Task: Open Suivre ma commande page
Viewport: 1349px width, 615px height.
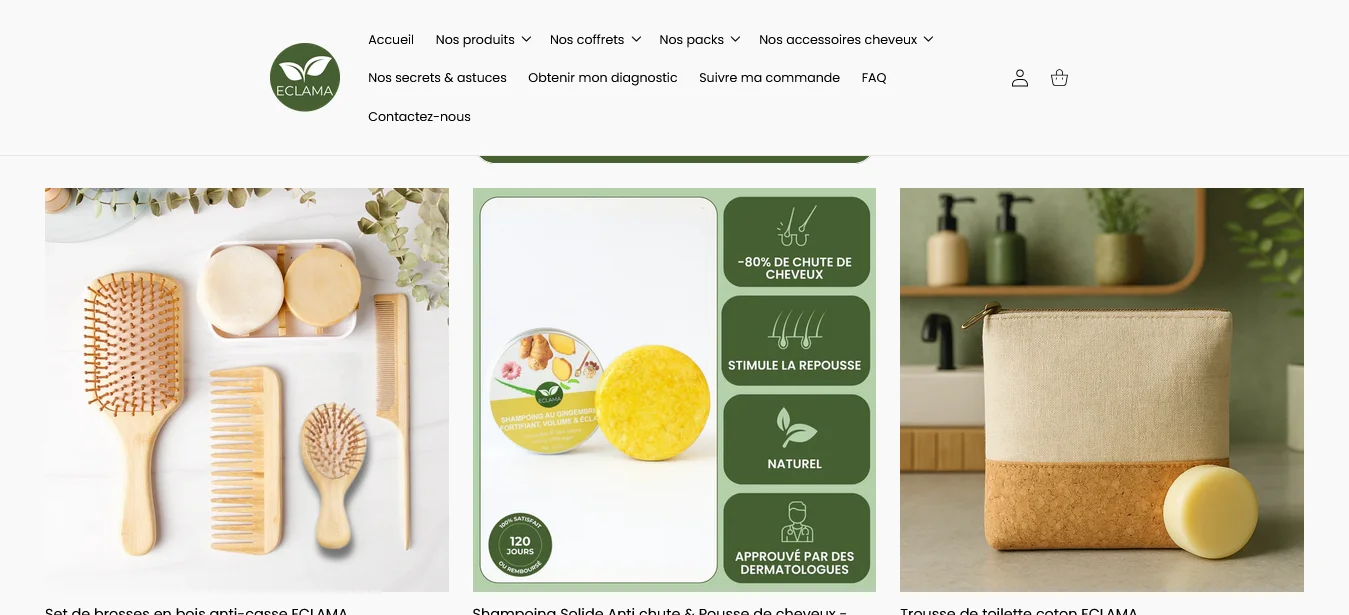Action: 769,78
